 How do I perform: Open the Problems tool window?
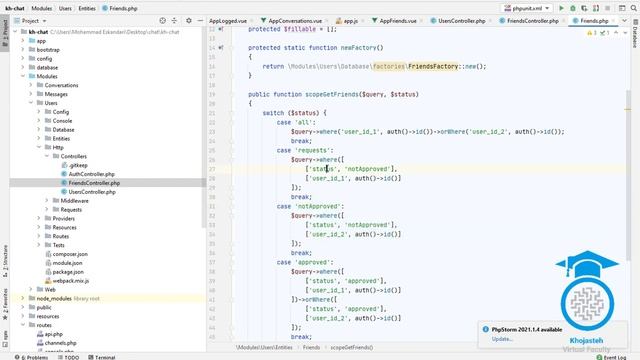31,357
